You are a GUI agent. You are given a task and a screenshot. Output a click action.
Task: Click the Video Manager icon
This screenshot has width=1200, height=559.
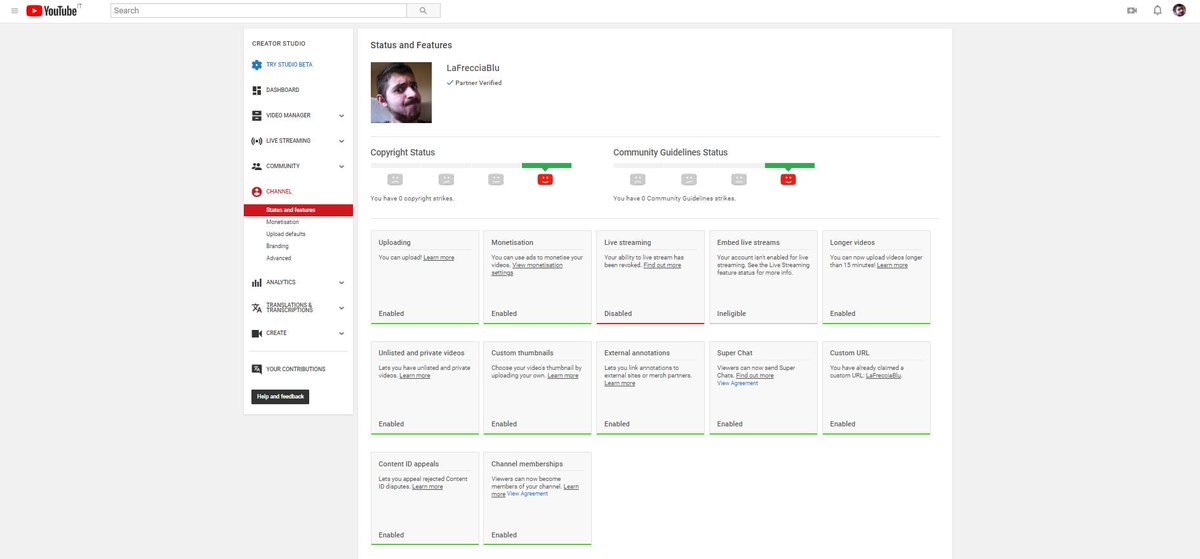[x=257, y=115]
